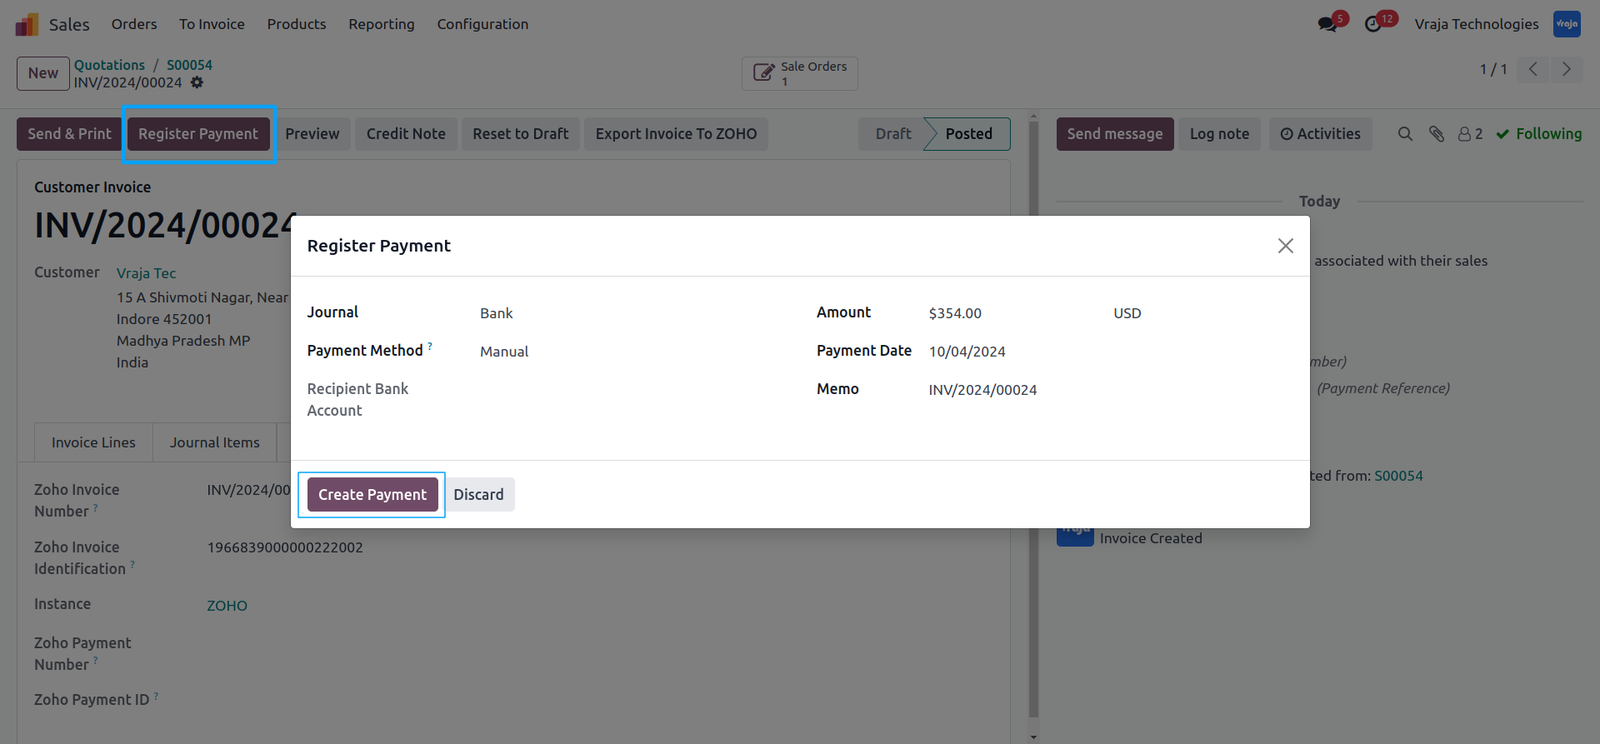1600x744 pixels.
Task: Open the USD currency dropdown
Action: pos(1202,313)
